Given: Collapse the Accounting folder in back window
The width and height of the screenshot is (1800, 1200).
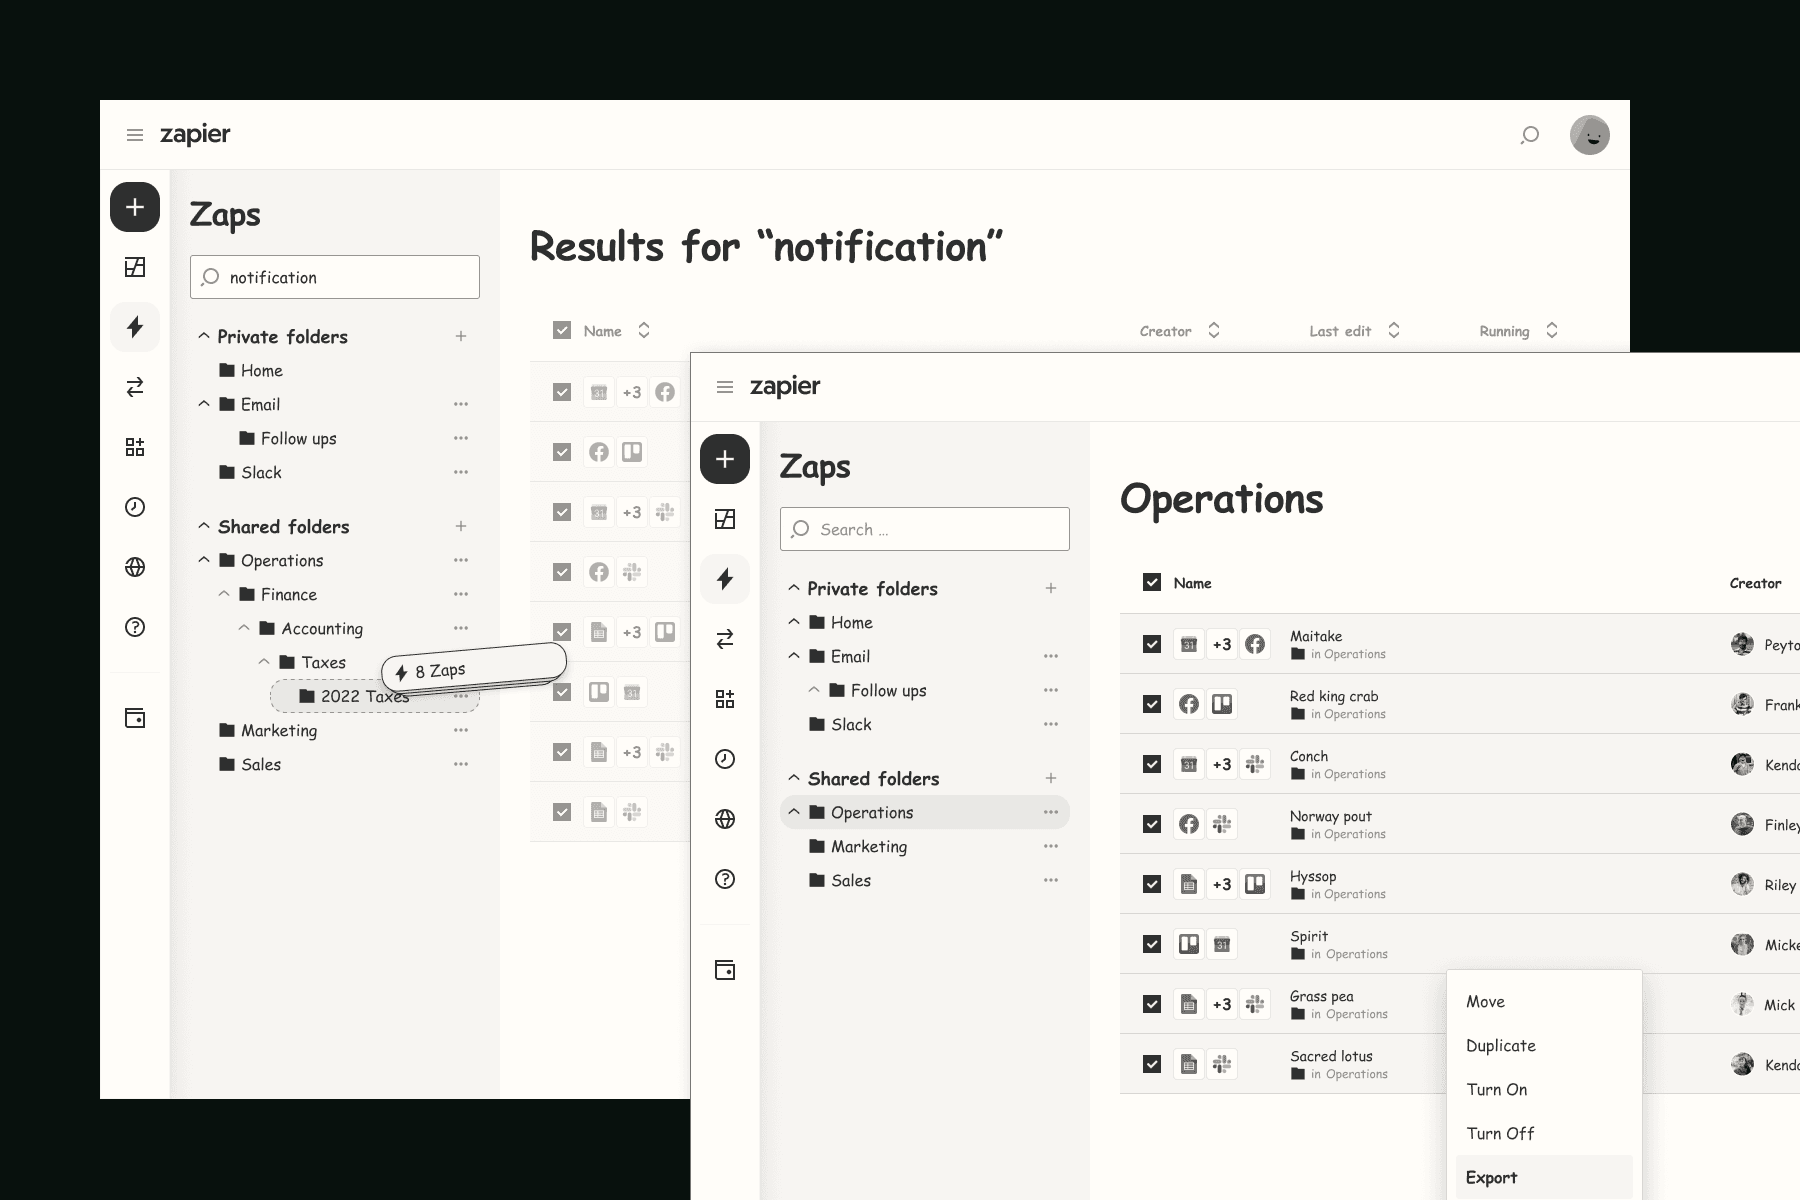Looking at the screenshot, I should point(244,628).
